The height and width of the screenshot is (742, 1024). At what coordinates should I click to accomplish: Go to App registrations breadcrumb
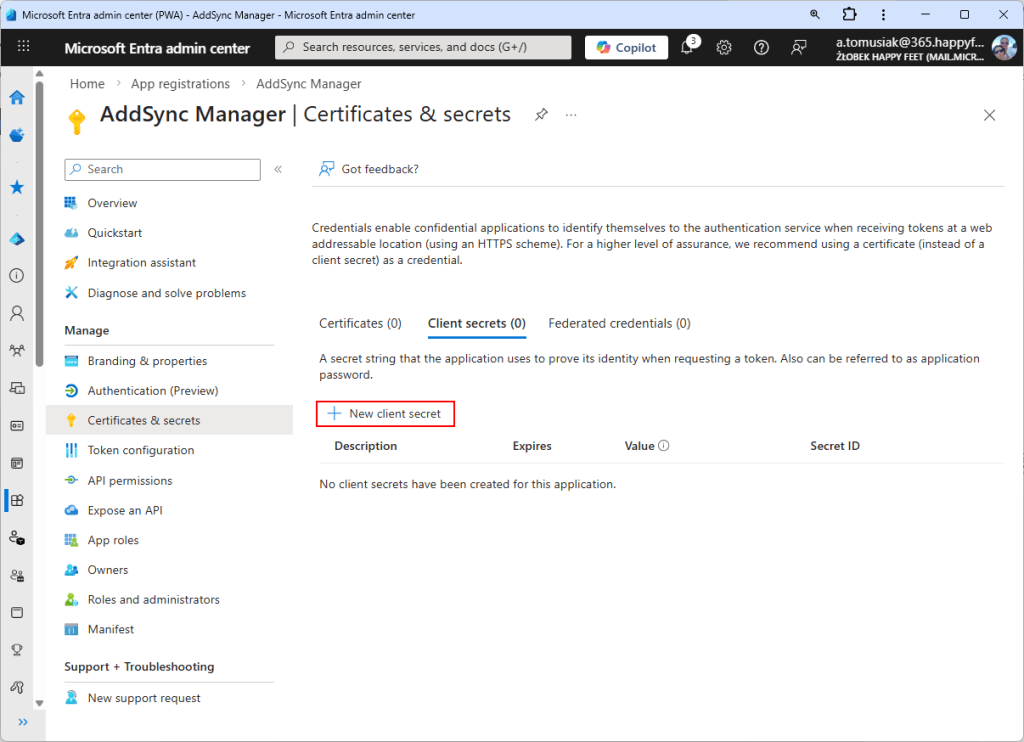pyautogui.click(x=180, y=84)
